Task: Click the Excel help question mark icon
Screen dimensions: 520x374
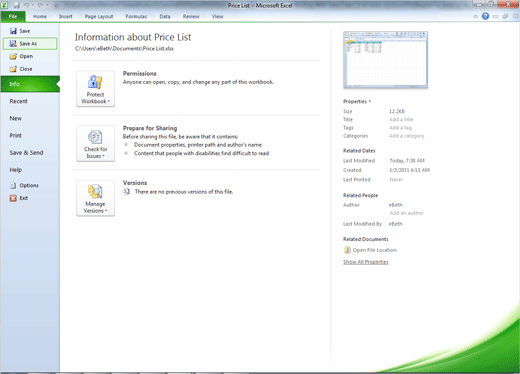Action: pos(485,16)
